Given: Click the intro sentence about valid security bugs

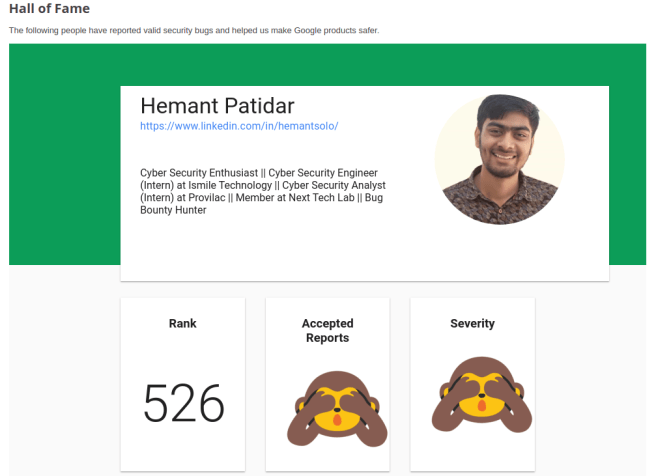Looking at the screenshot, I should 194,30.
